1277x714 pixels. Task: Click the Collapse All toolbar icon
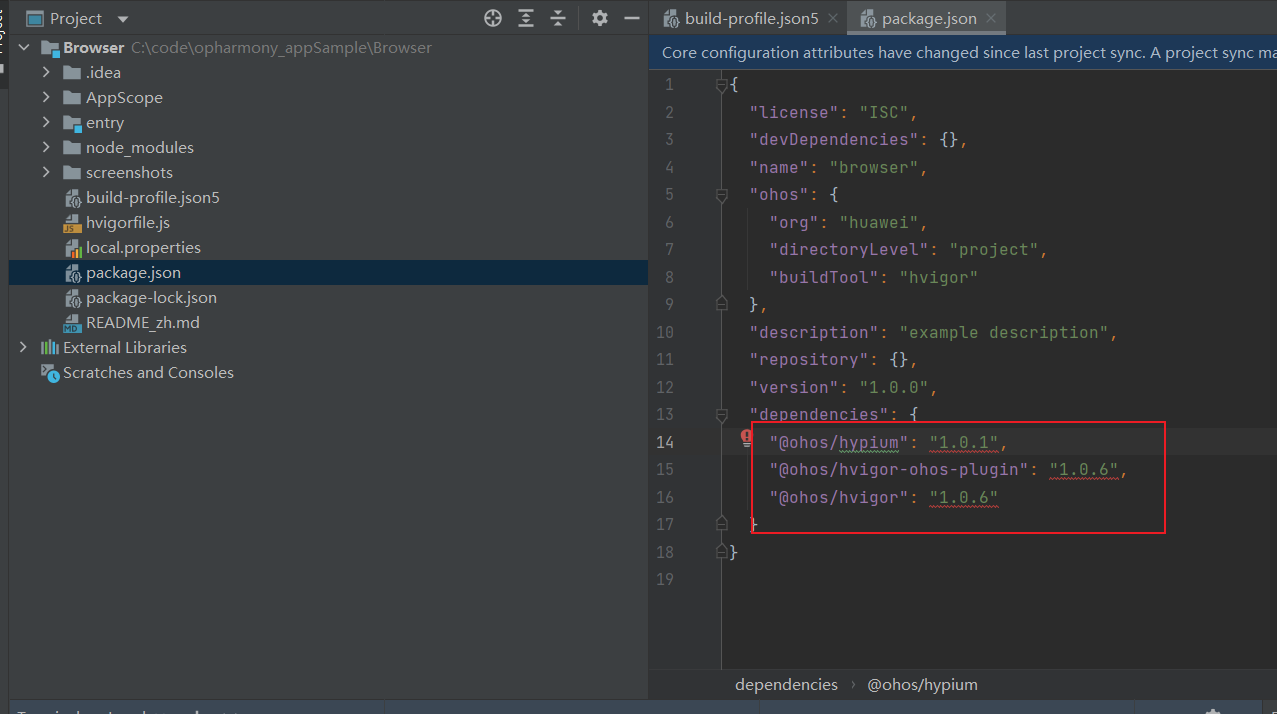pyautogui.click(x=558, y=18)
